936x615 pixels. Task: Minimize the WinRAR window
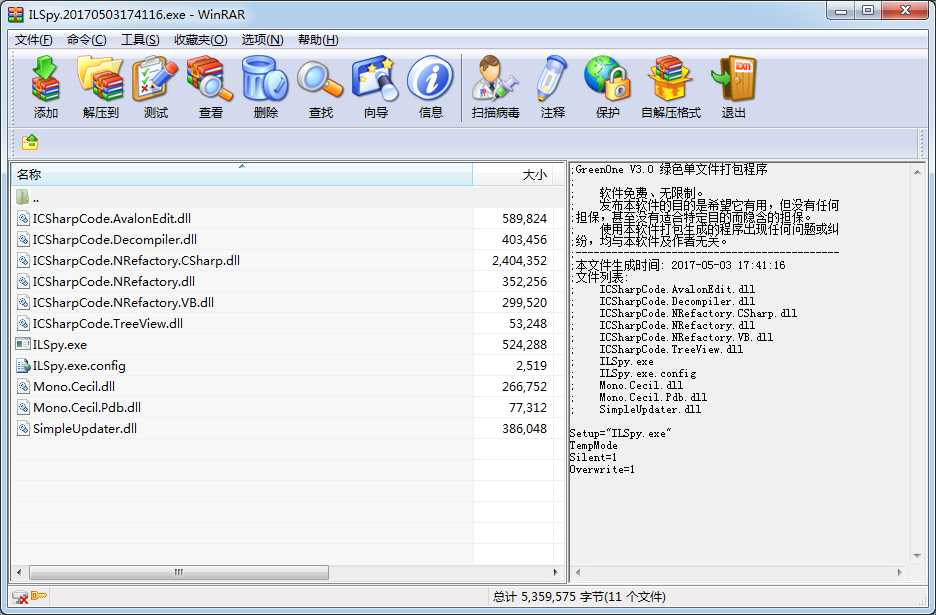click(x=841, y=11)
